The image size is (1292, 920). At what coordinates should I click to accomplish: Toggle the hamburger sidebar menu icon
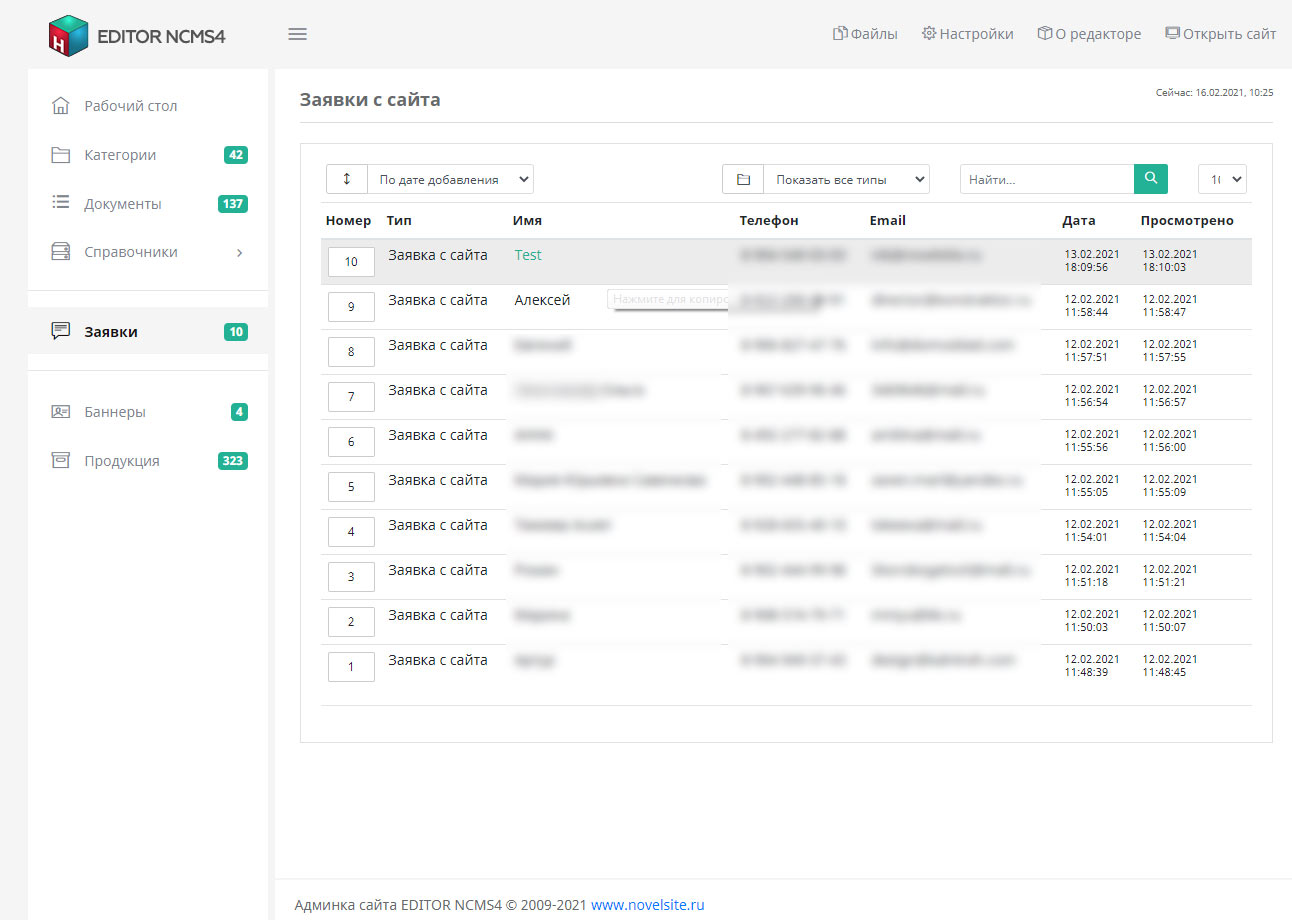[x=297, y=34]
